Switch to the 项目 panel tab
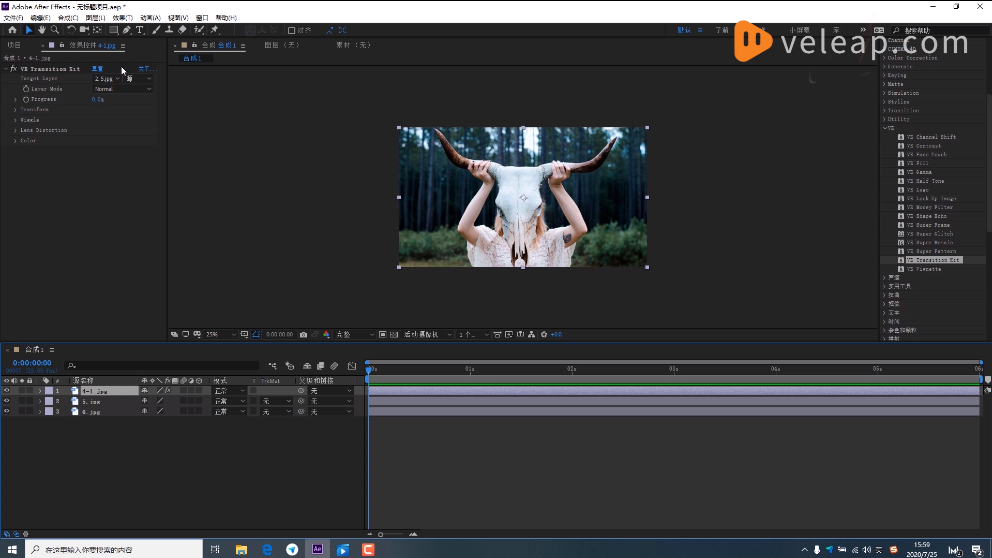Viewport: 992px width, 558px height. tap(14, 45)
